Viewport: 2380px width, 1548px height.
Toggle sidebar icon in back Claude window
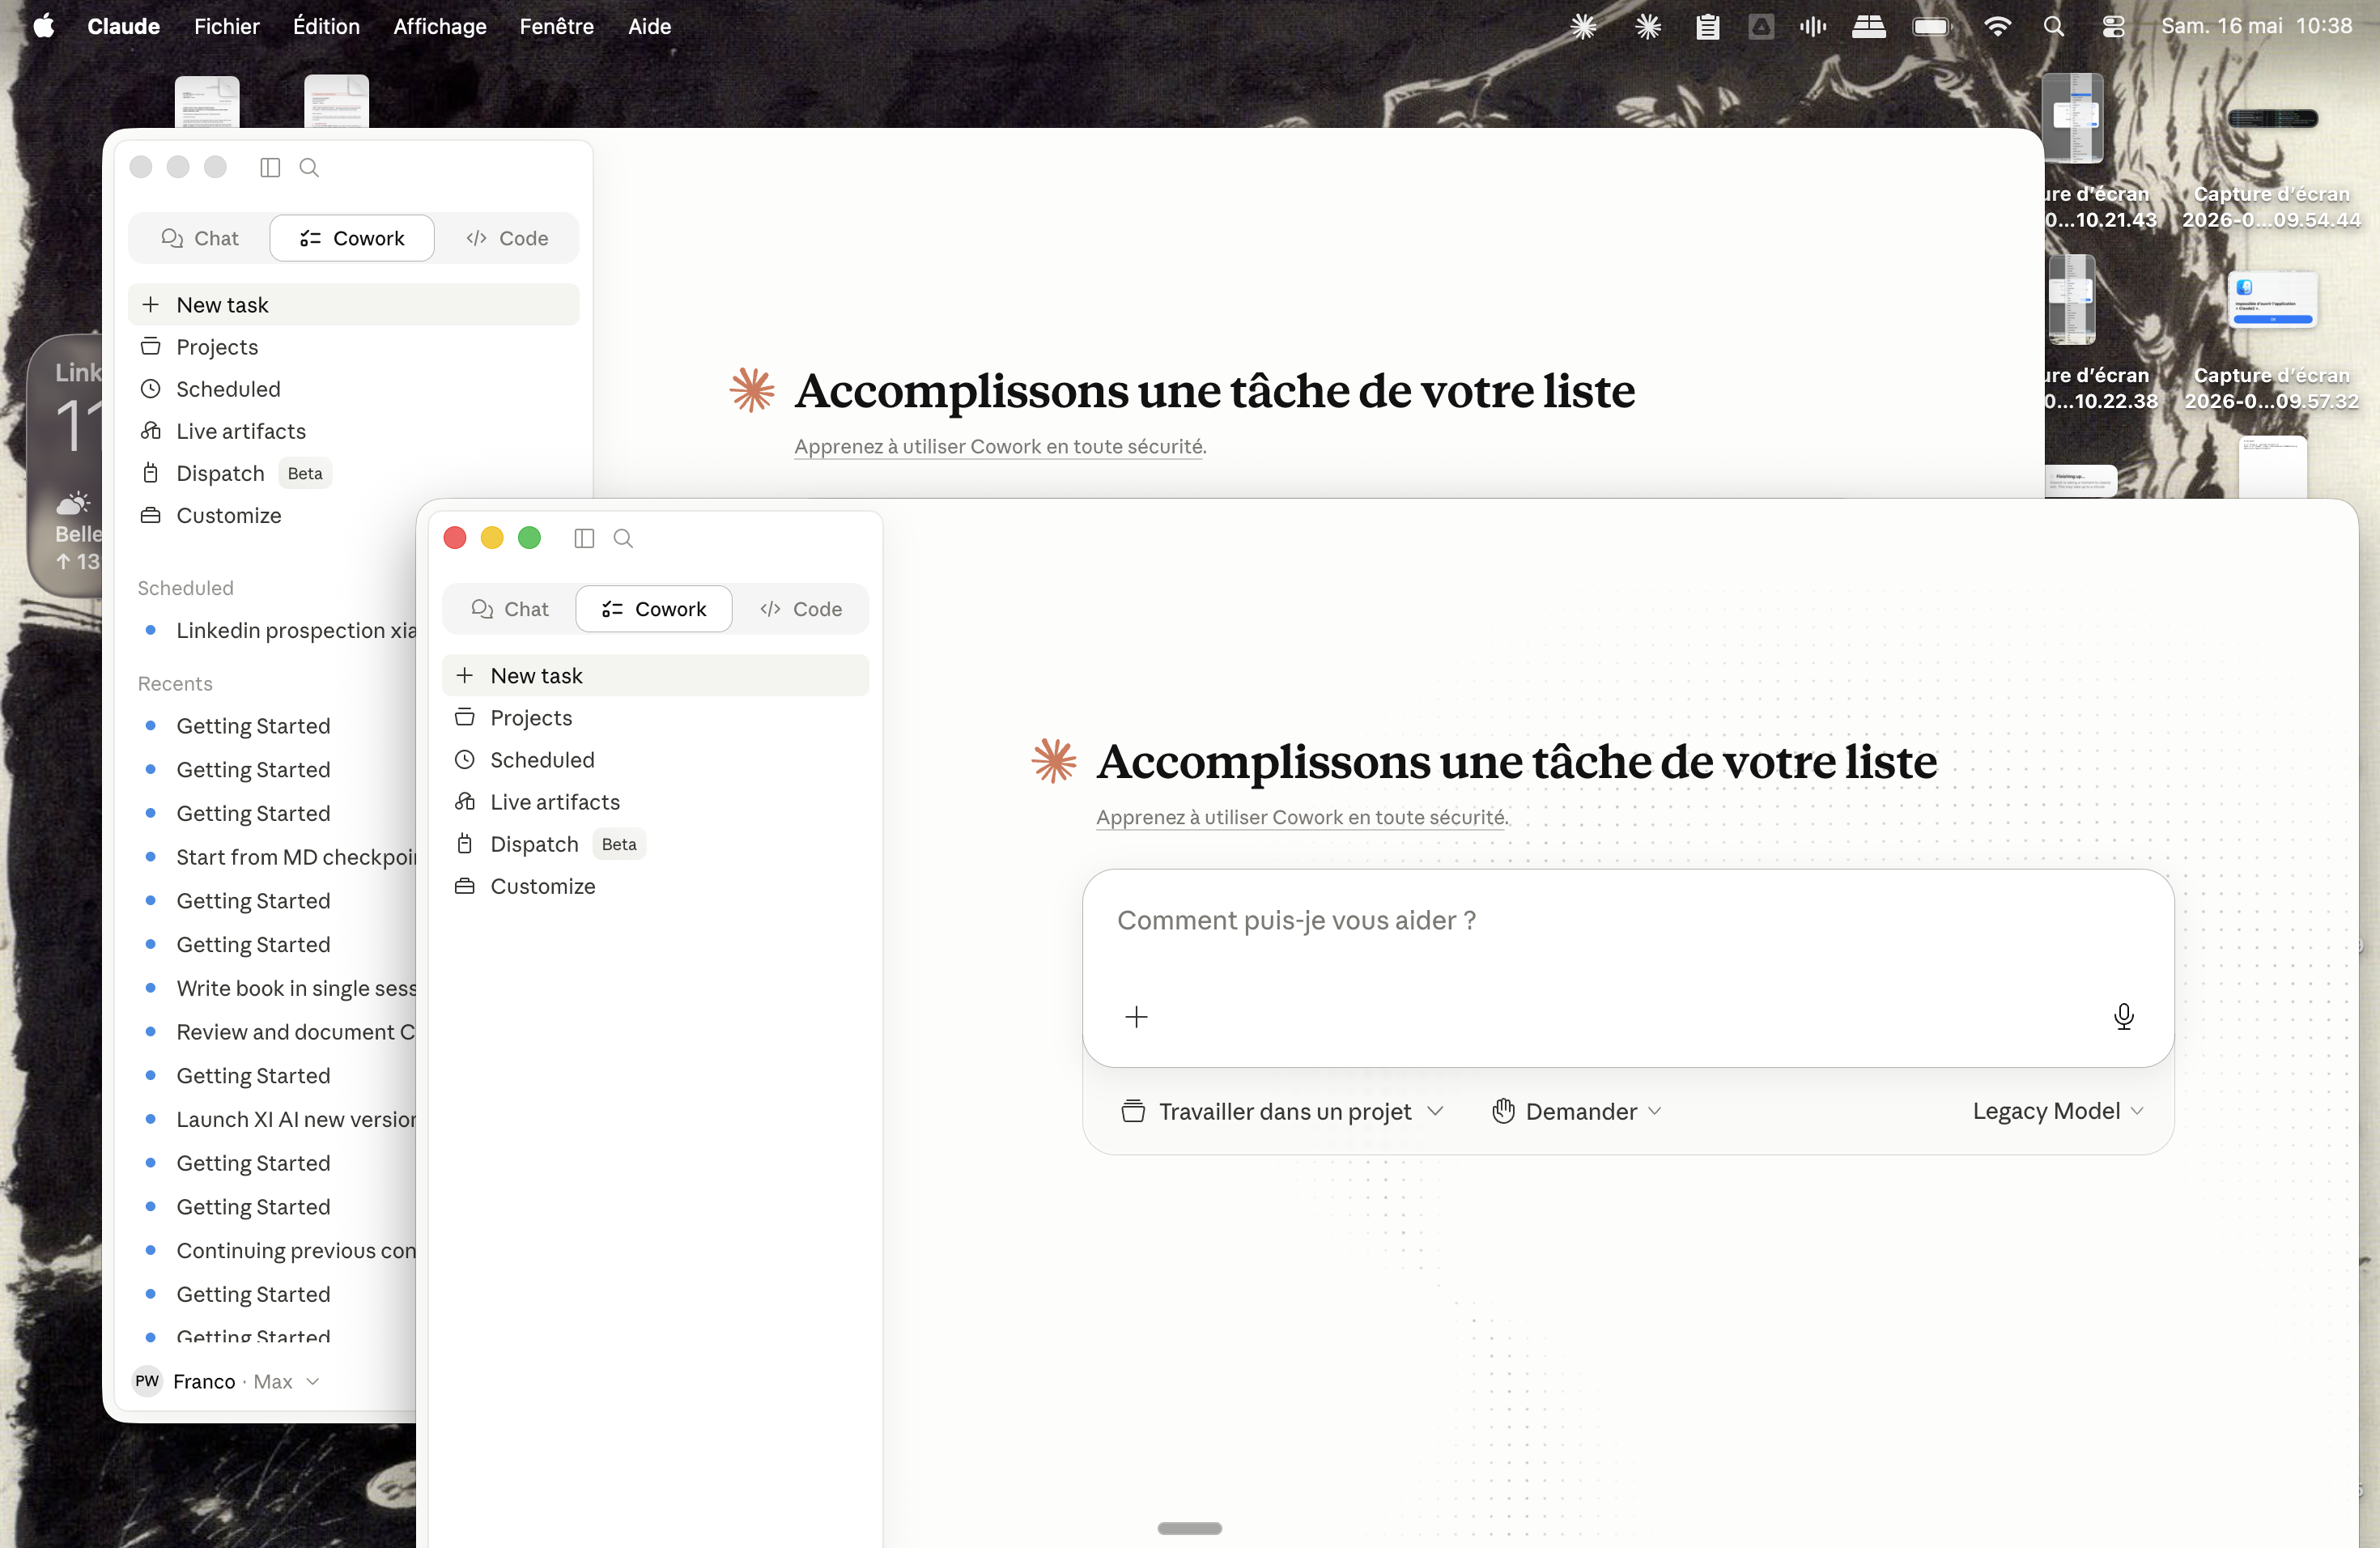(270, 167)
